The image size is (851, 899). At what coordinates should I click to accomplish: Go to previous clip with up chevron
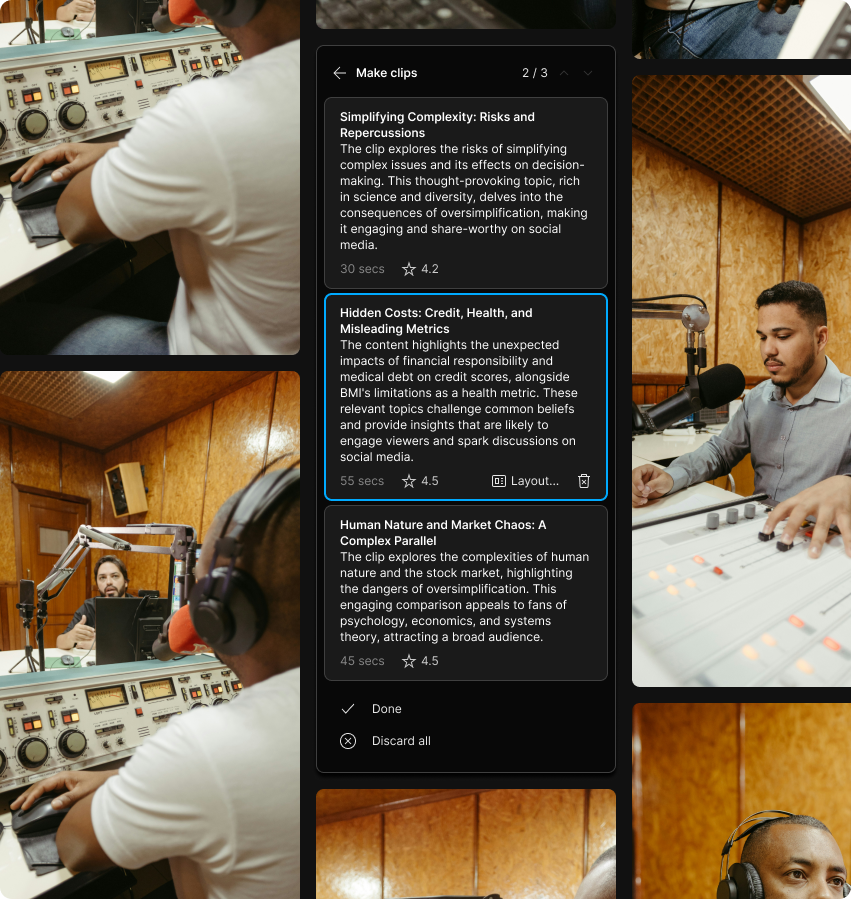click(x=564, y=73)
